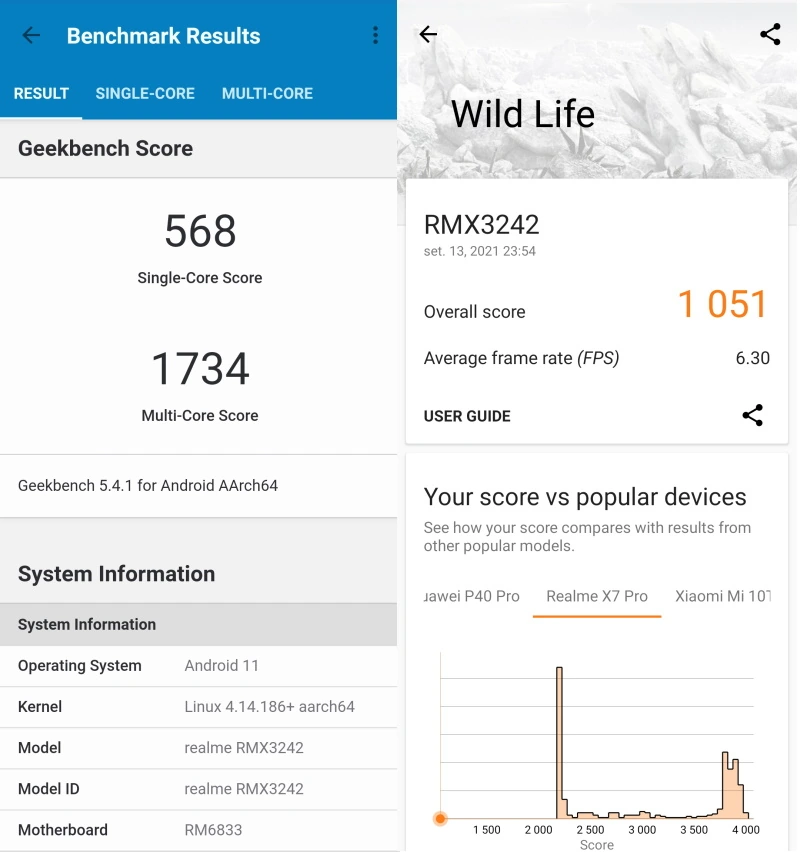800x852 pixels.
Task: Tap the 568 single-core score
Action: pos(201,231)
